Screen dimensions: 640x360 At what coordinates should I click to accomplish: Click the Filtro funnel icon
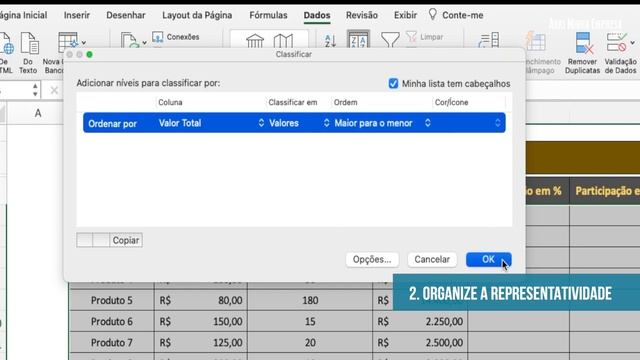[x=390, y=40]
